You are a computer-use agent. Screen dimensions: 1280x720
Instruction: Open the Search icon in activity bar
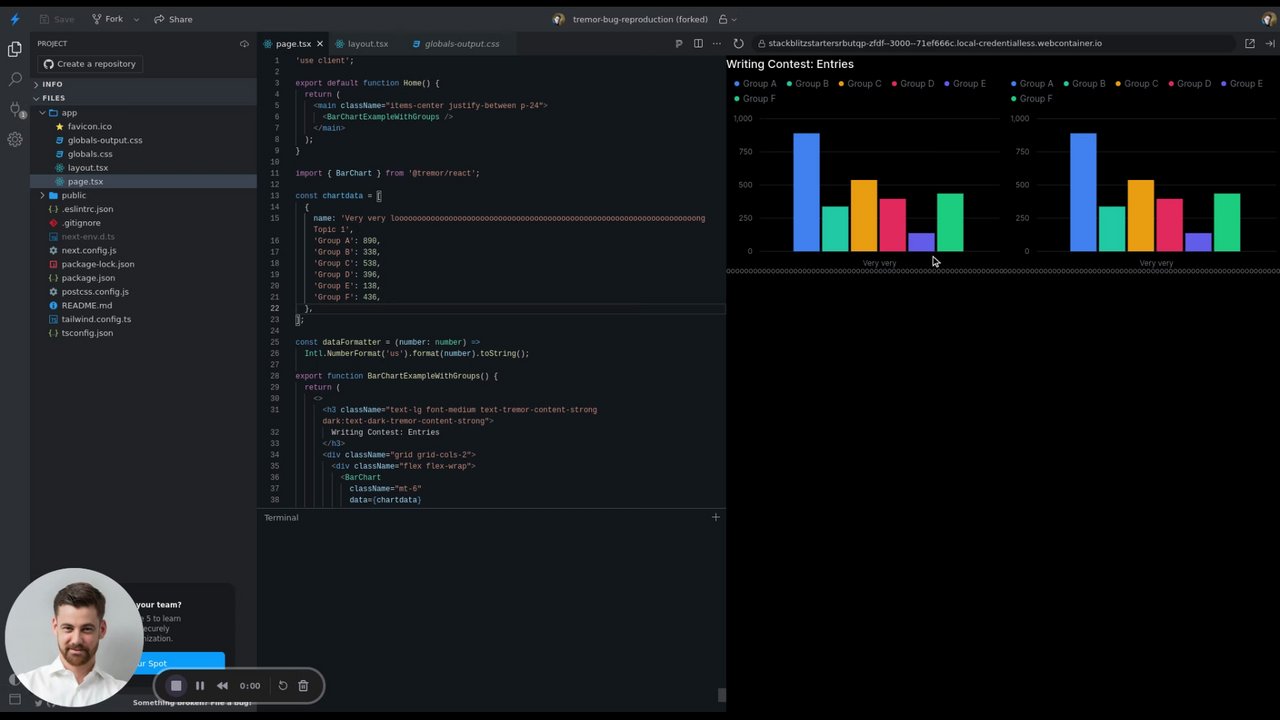coord(15,79)
